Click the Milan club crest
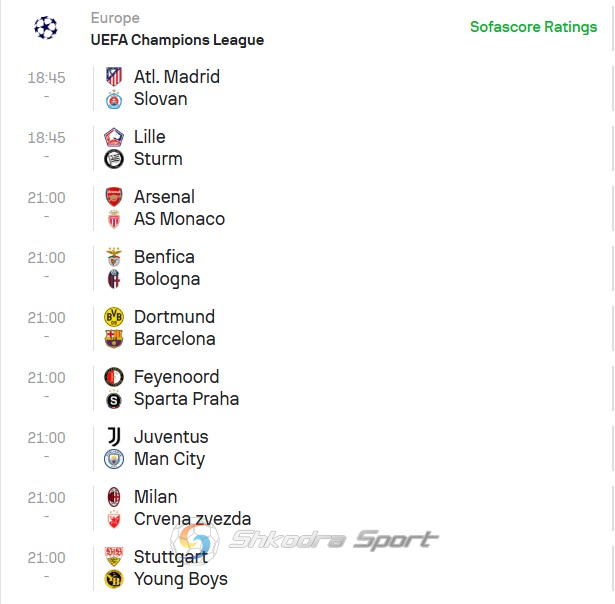Image resolution: width=615 pixels, height=604 pixels. point(114,497)
